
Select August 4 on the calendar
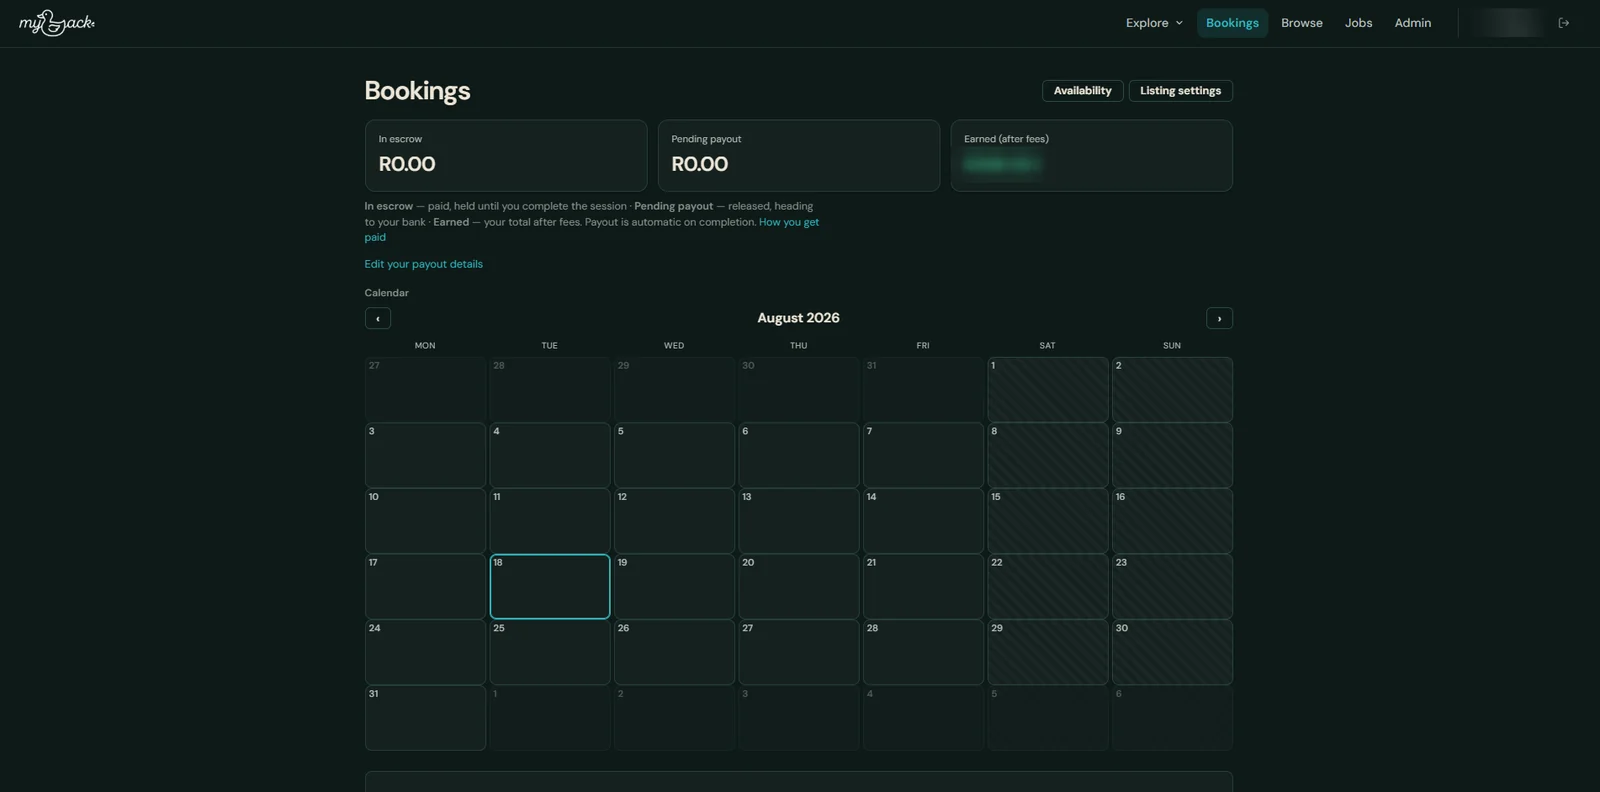pyautogui.click(x=550, y=456)
